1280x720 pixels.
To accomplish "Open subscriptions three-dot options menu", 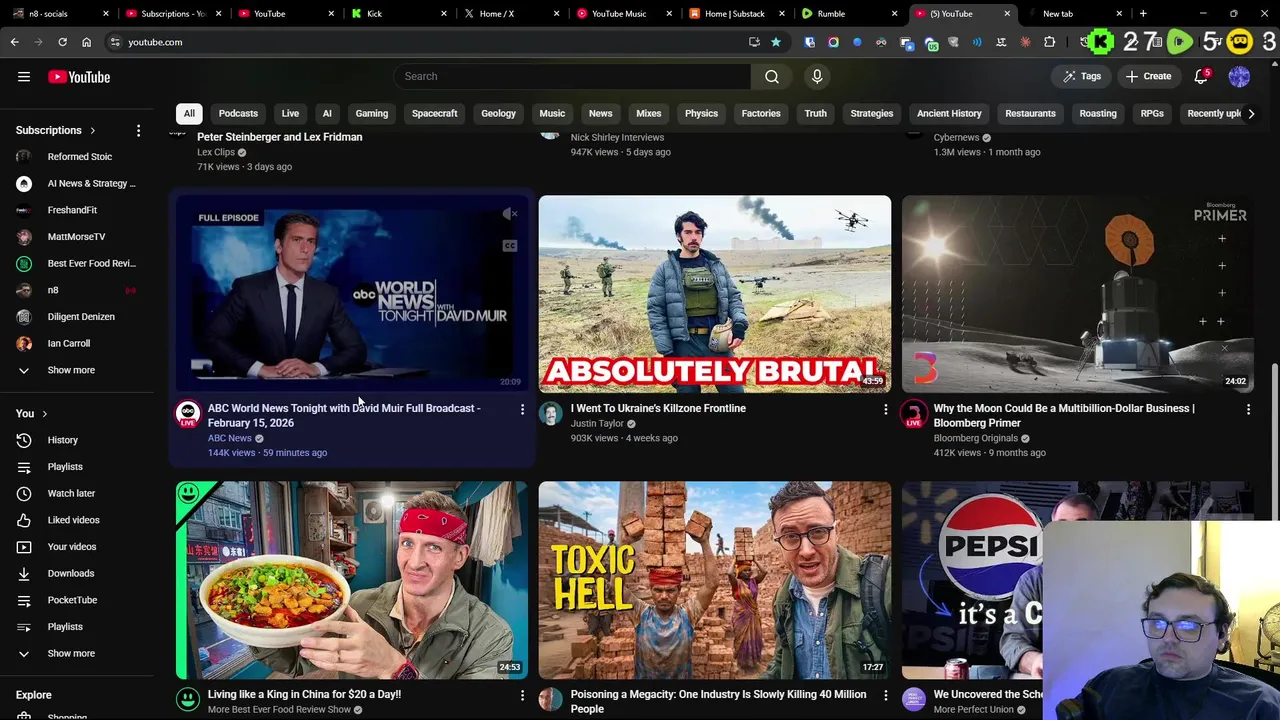I will click(x=138, y=130).
